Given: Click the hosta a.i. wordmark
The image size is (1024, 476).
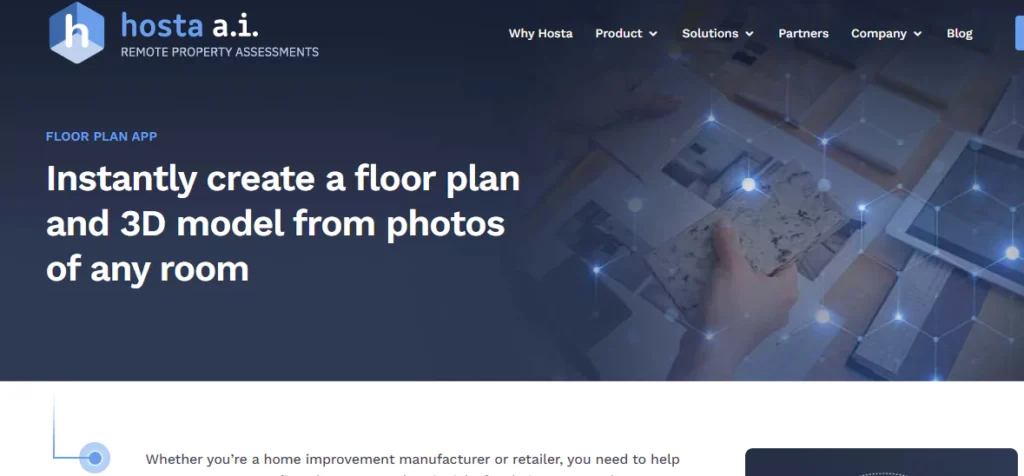Looking at the screenshot, I should (189, 26).
